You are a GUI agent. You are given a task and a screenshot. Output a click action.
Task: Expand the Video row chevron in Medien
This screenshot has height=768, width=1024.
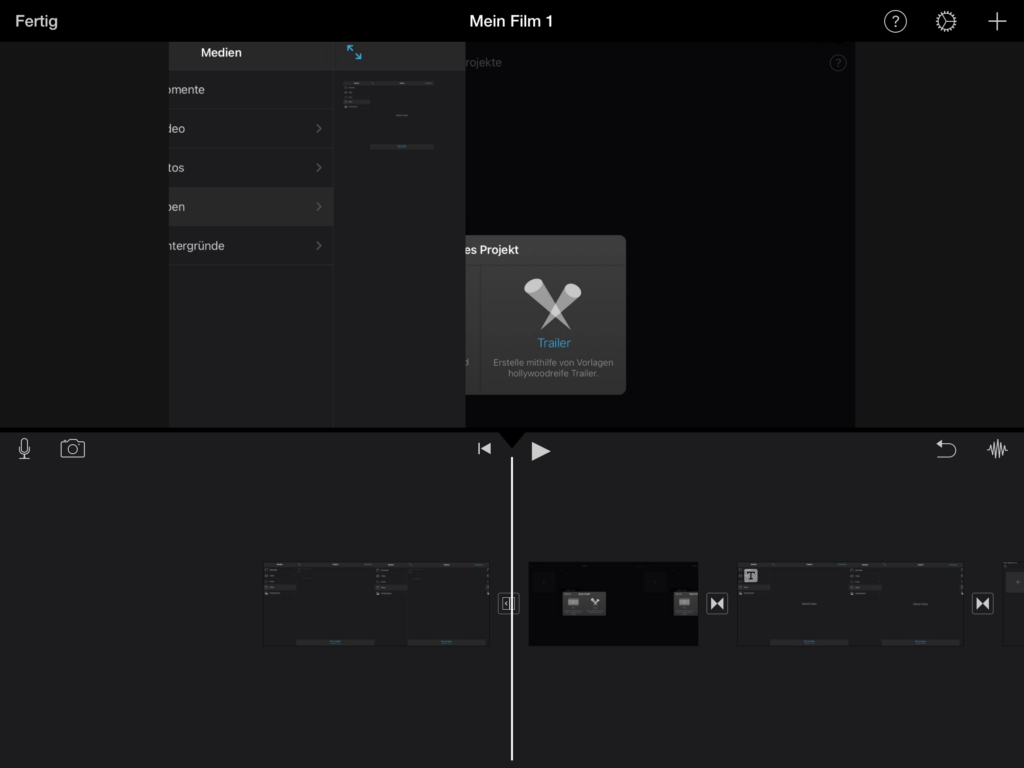tap(319, 129)
